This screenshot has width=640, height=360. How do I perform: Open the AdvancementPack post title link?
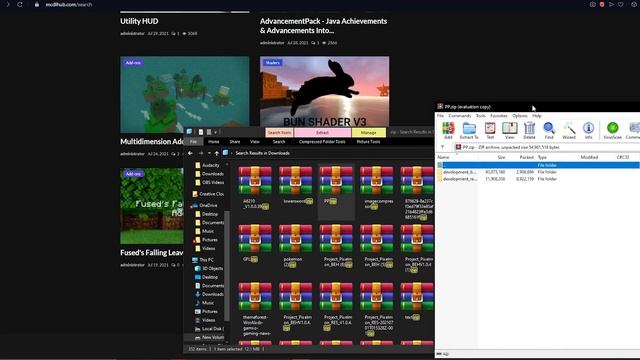(x=323, y=26)
